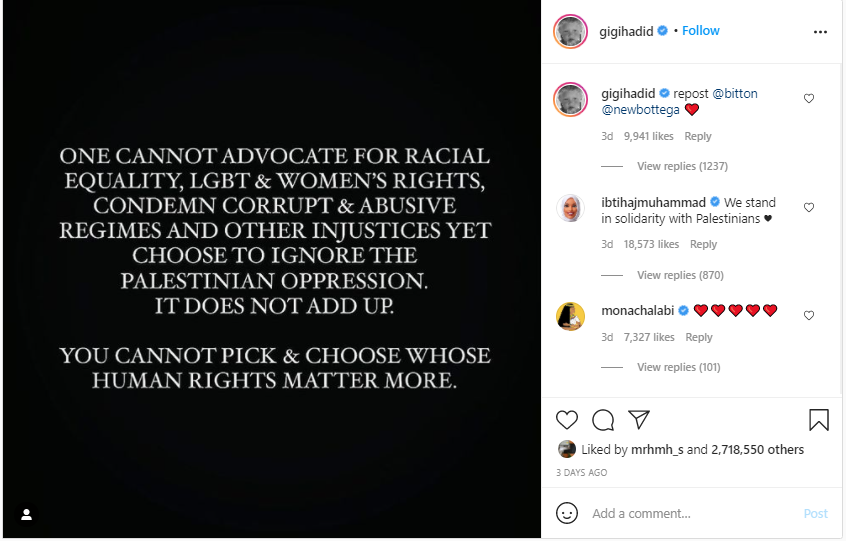This screenshot has height=541, width=846.
Task: Reply to ibtihajmuhammad's comment
Action: click(x=703, y=244)
